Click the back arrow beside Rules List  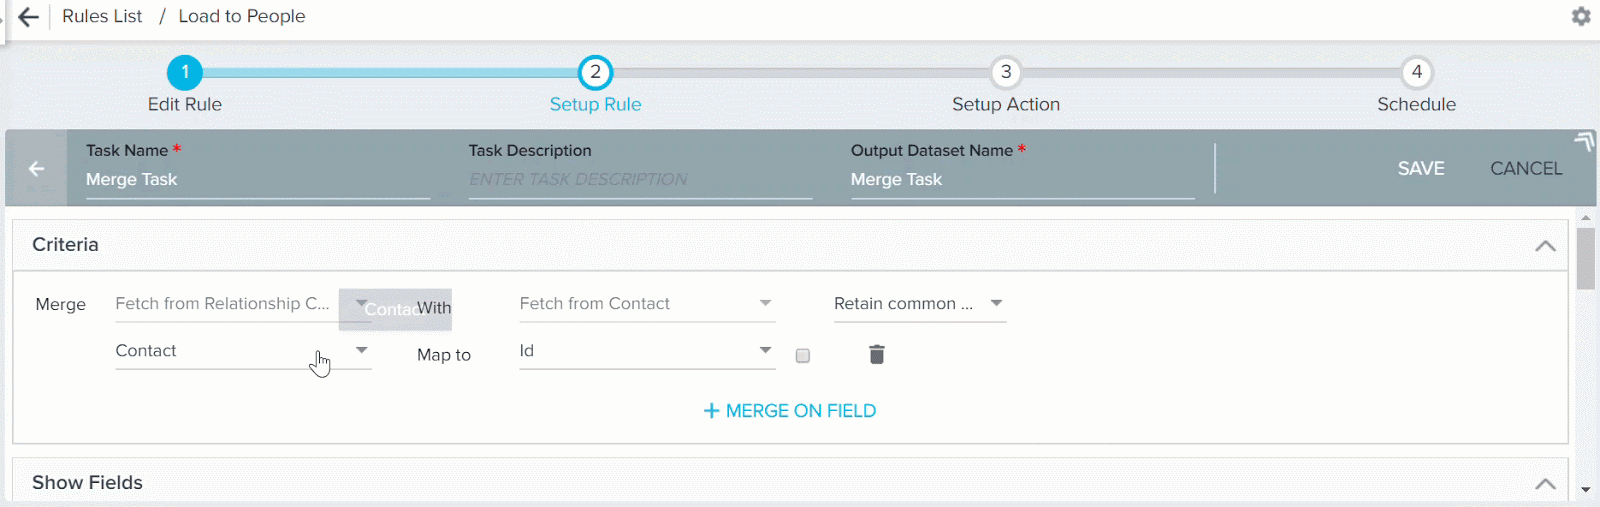coord(29,17)
